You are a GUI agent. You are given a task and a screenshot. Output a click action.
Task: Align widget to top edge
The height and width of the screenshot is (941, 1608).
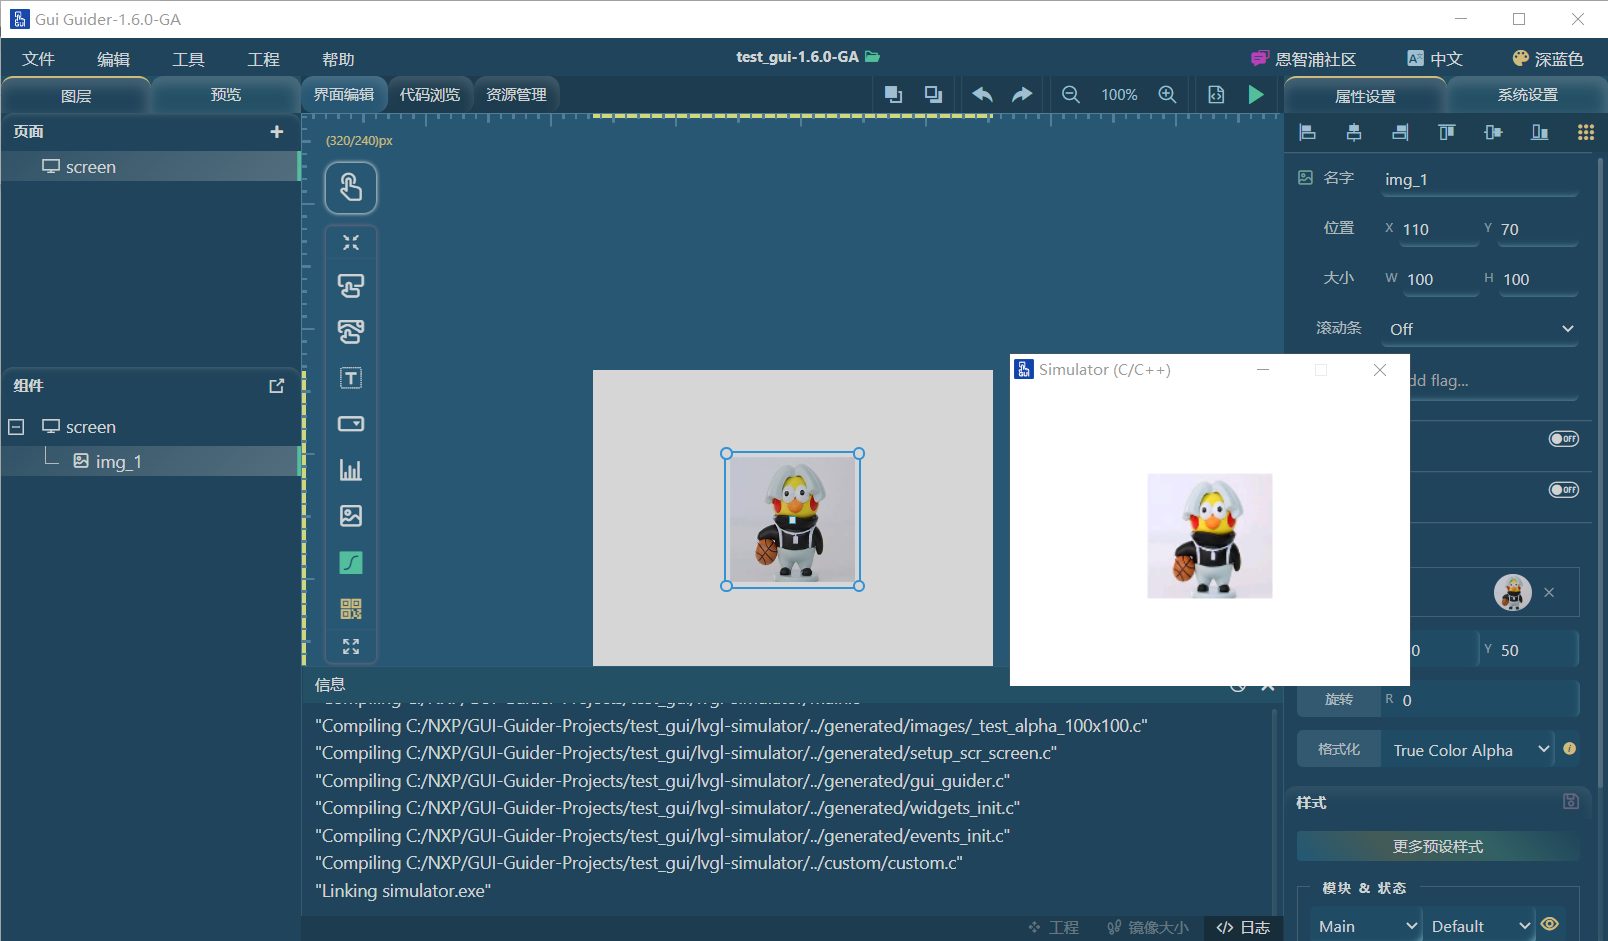[1447, 132]
